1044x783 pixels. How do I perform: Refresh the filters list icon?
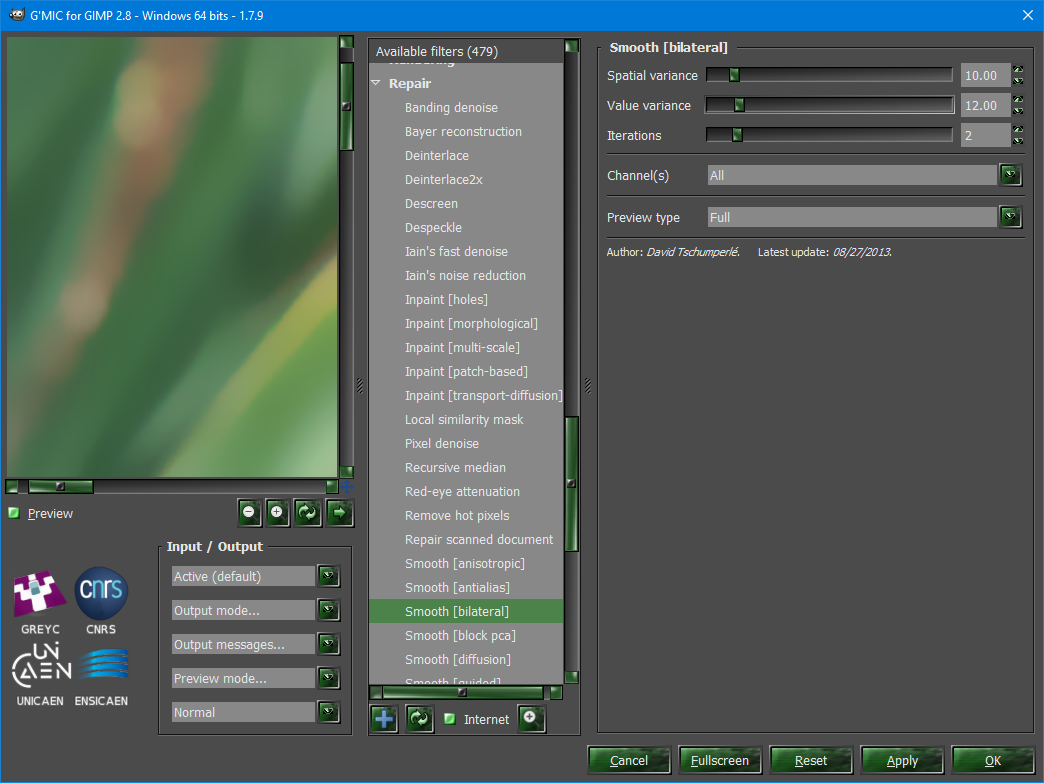pyautogui.click(x=419, y=719)
